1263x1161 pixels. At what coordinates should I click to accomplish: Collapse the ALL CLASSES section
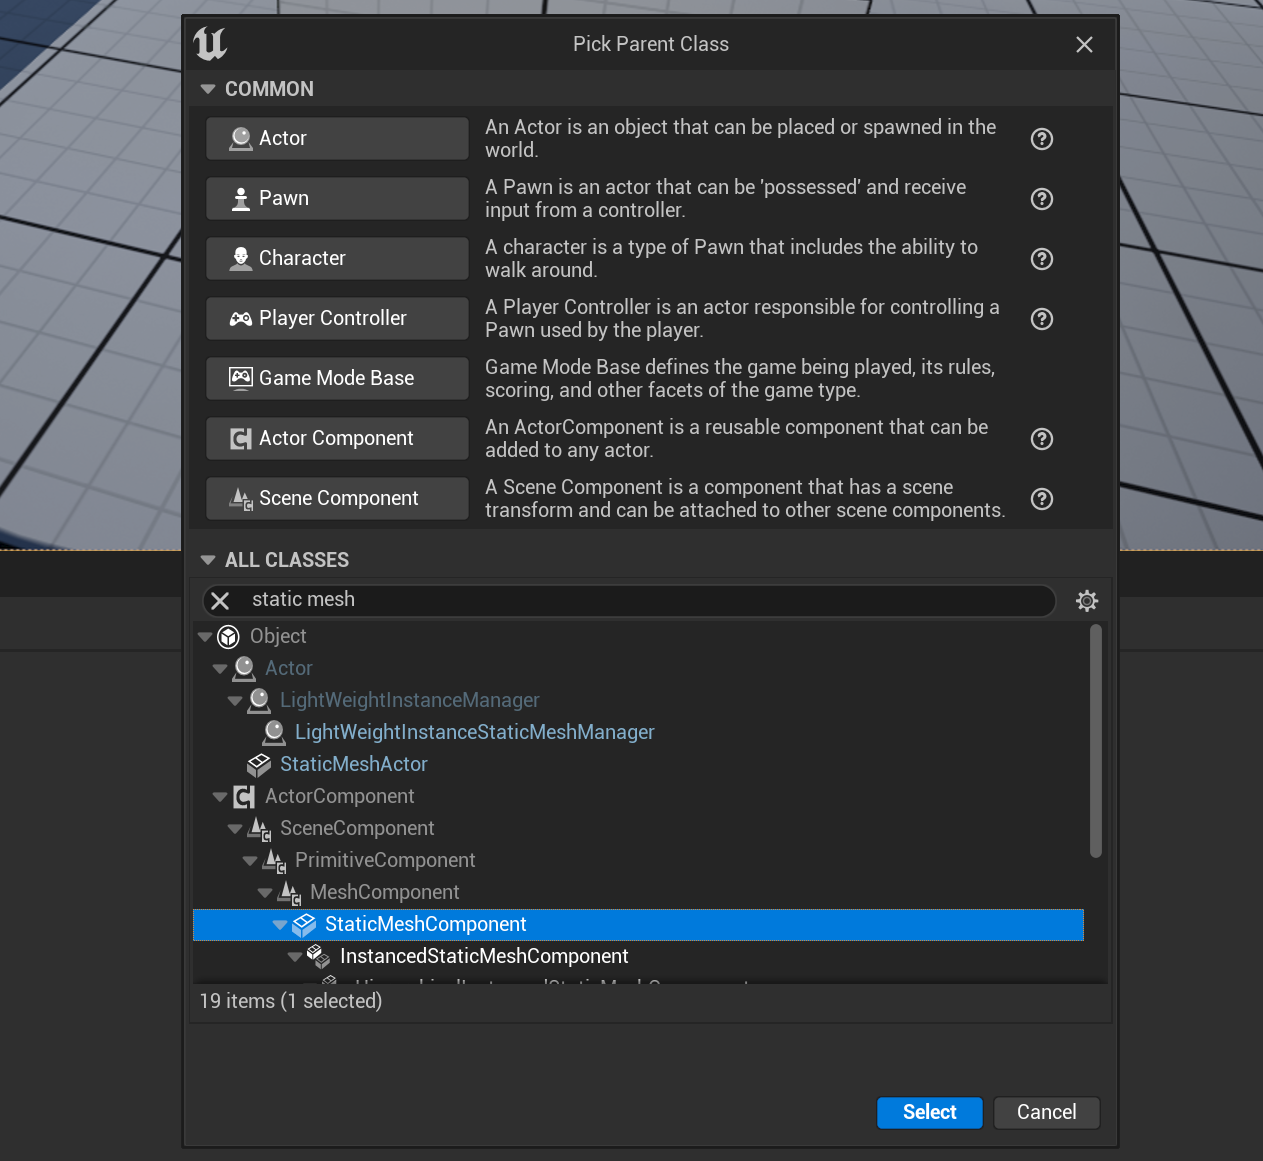208,560
